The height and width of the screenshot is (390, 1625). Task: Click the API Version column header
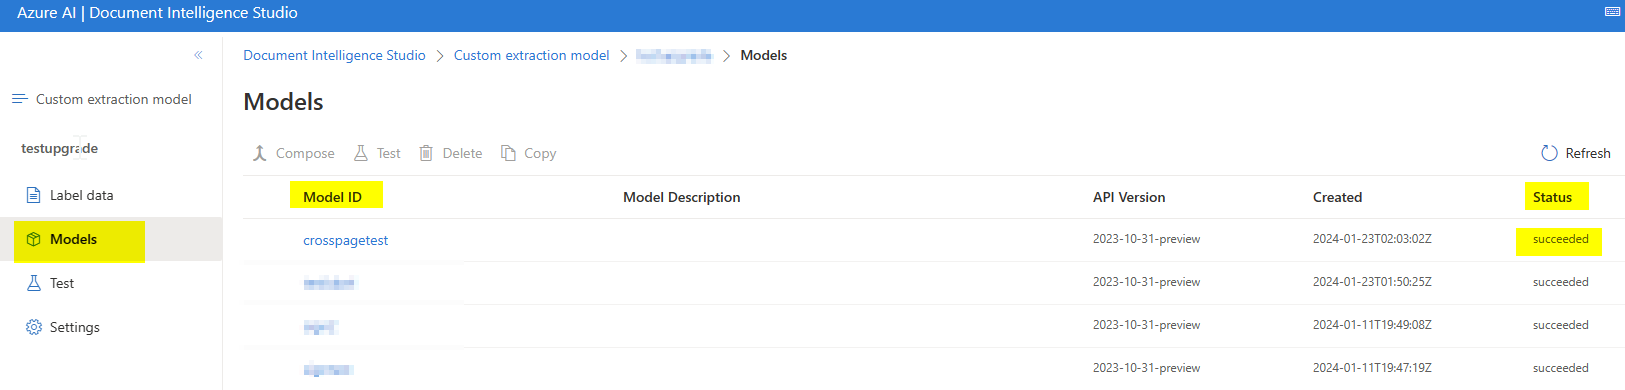[x=1129, y=197]
